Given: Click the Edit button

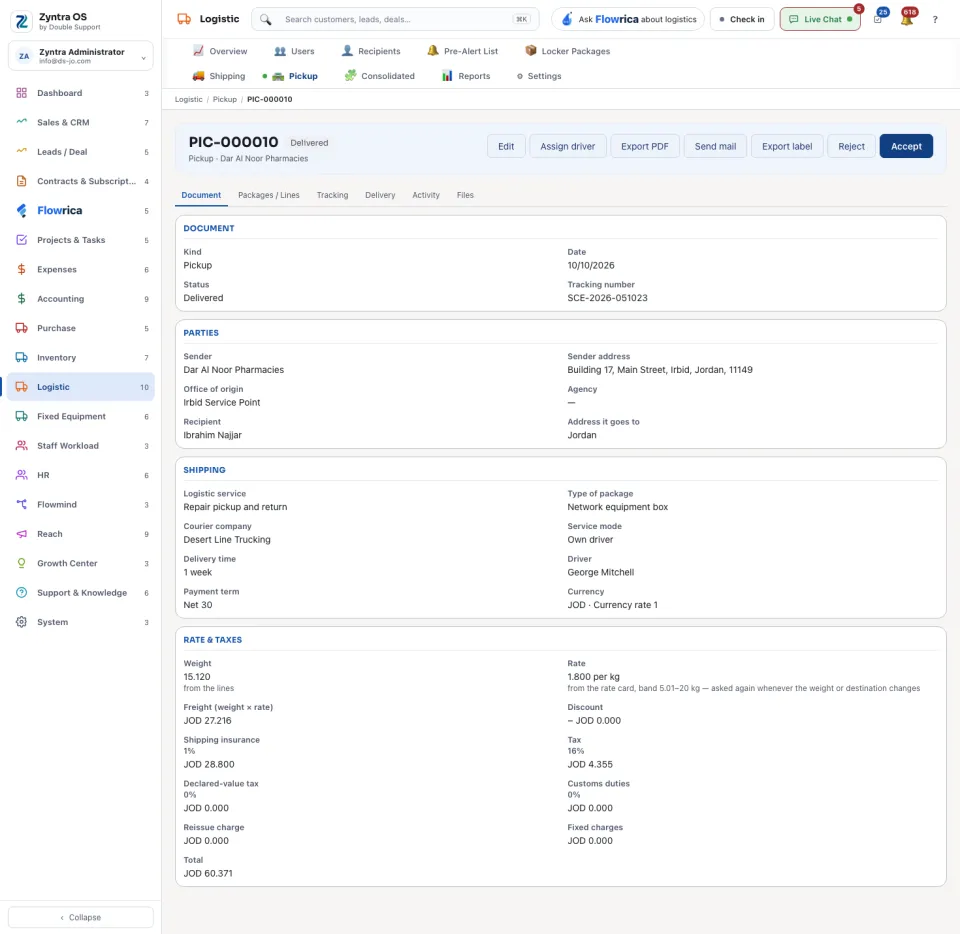Looking at the screenshot, I should (506, 146).
